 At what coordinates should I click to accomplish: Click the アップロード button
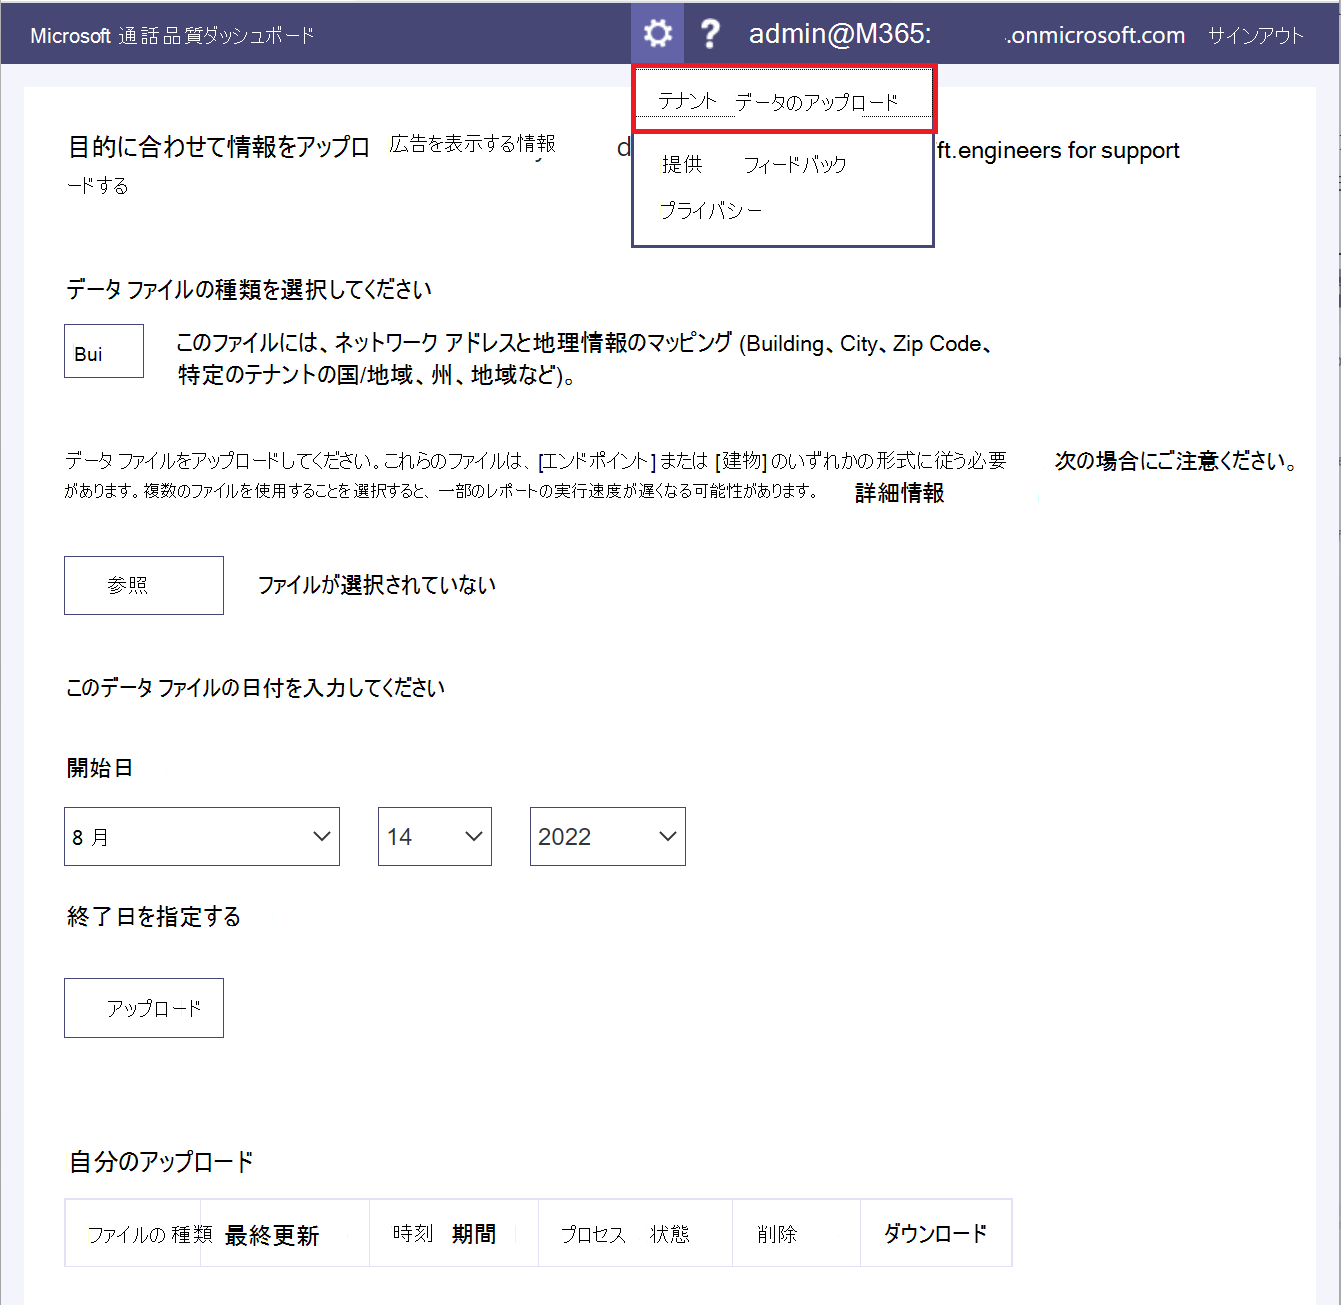[x=144, y=1008]
